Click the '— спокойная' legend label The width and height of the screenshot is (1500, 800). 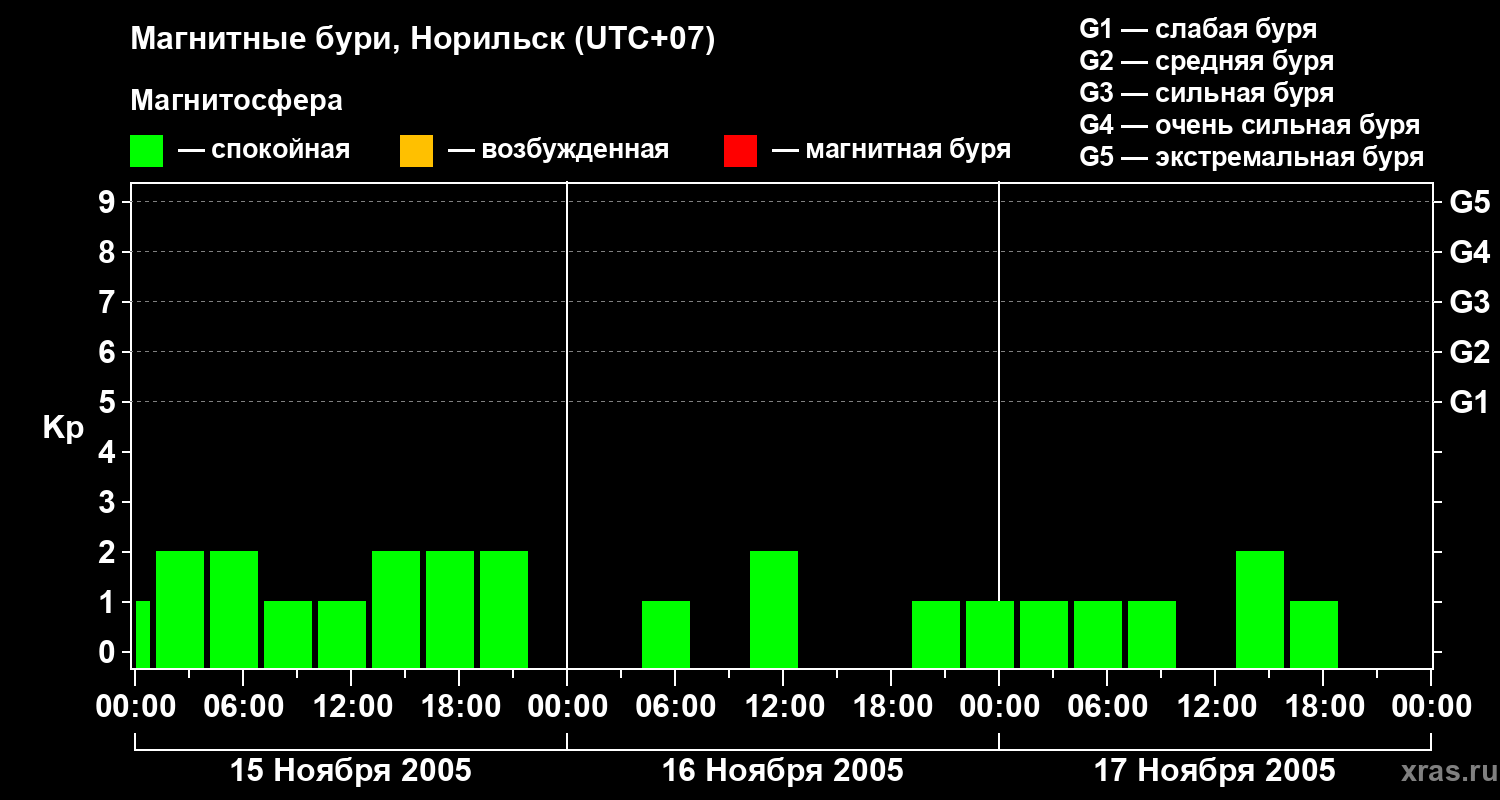(x=264, y=151)
